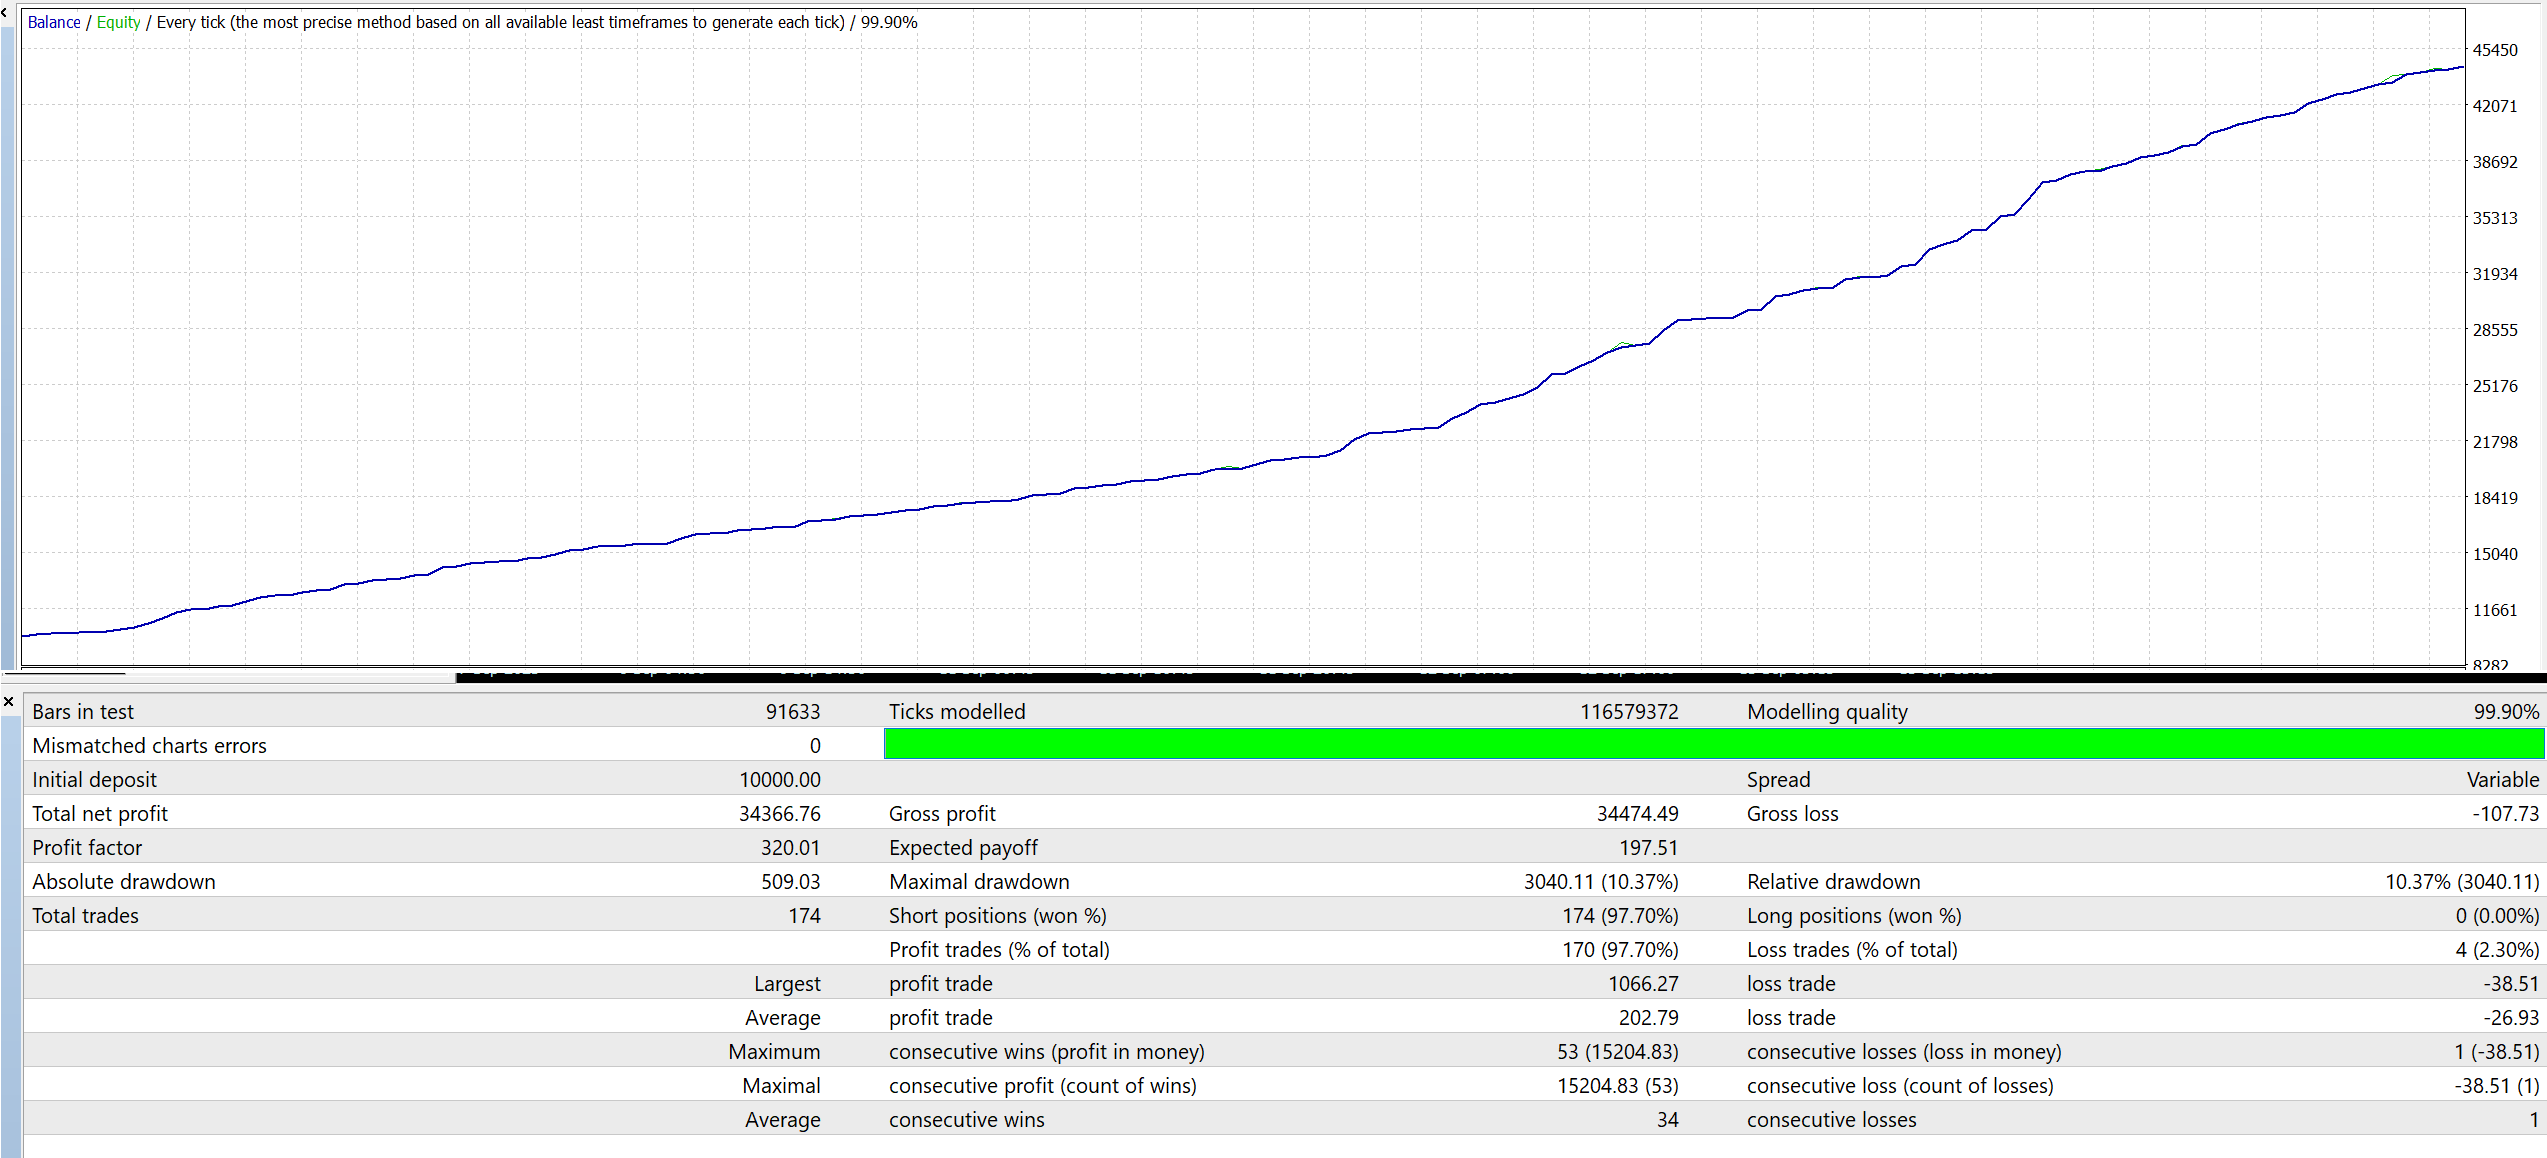Select the Largest profit trade value 1066.27
Screen dimensions: 2547x1158
tap(1643, 984)
